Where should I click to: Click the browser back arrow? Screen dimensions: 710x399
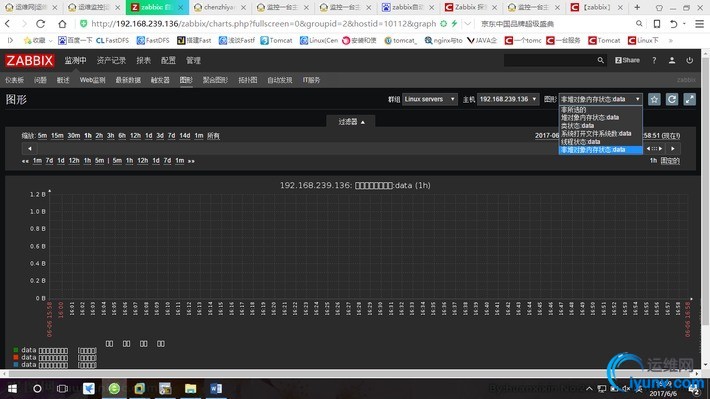8,24
